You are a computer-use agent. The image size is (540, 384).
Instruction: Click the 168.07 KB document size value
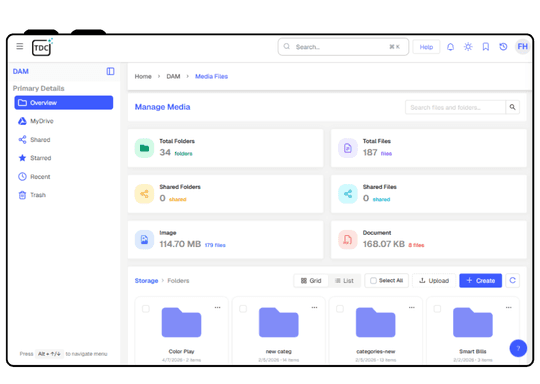[x=384, y=244]
